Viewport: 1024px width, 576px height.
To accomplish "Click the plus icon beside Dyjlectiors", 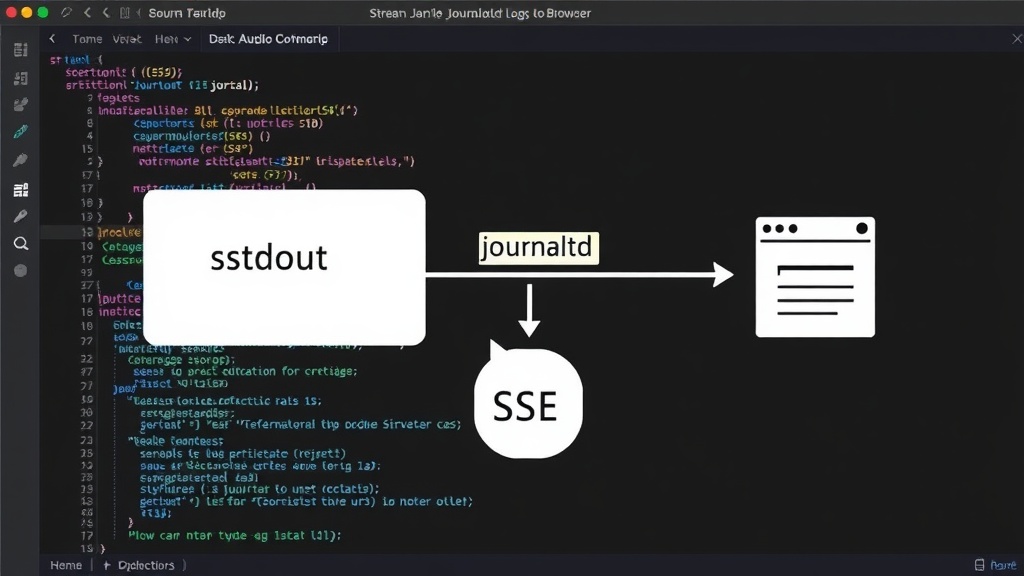I will pyautogui.click(x=106, y=565).
